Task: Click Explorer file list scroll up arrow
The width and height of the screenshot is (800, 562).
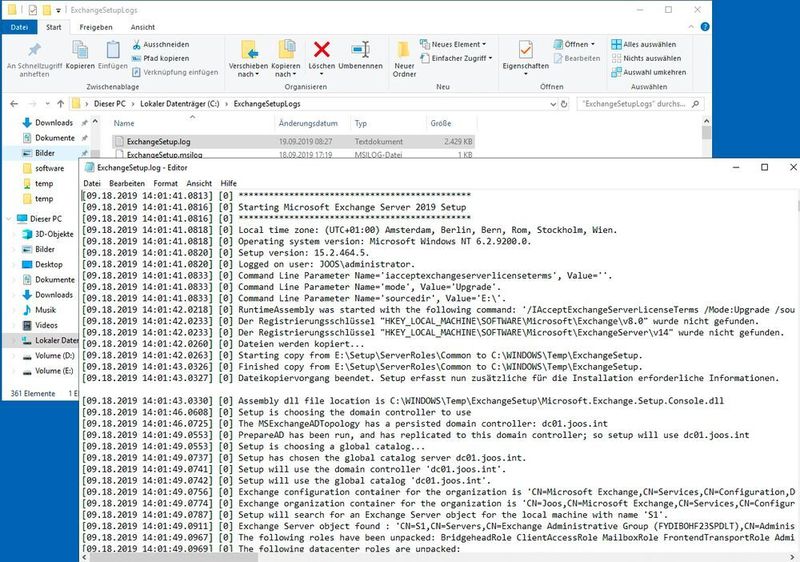Action: 706,121
